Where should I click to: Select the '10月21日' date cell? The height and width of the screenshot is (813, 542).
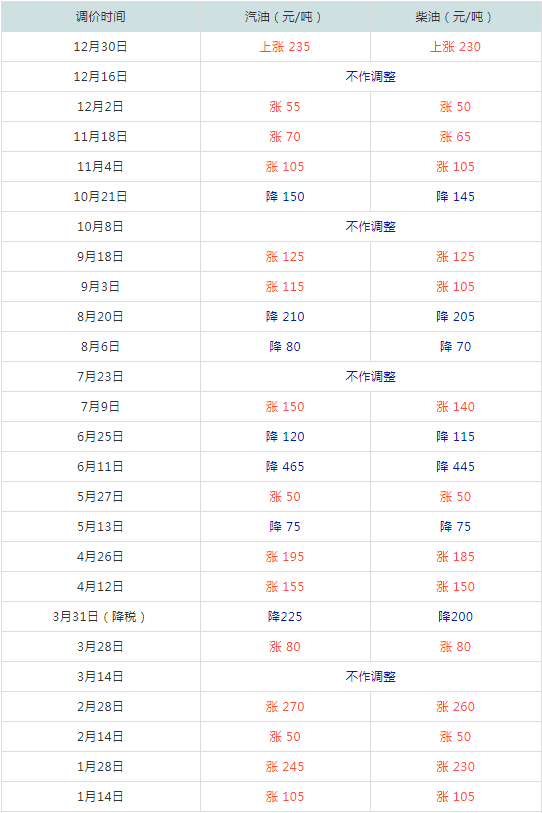[x=101, y=197]
